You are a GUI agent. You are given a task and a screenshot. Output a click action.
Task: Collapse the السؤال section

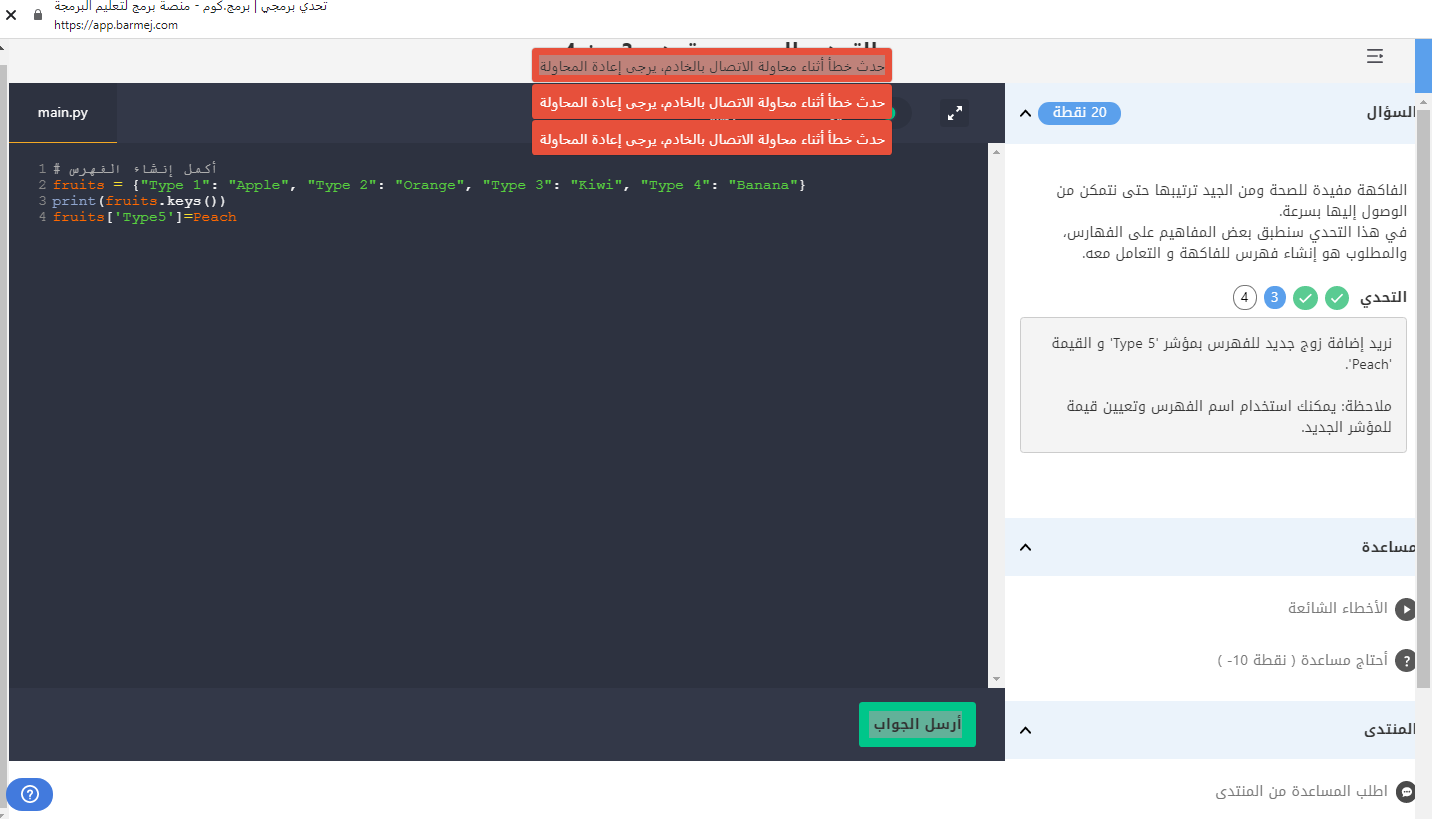(1025, 113)
